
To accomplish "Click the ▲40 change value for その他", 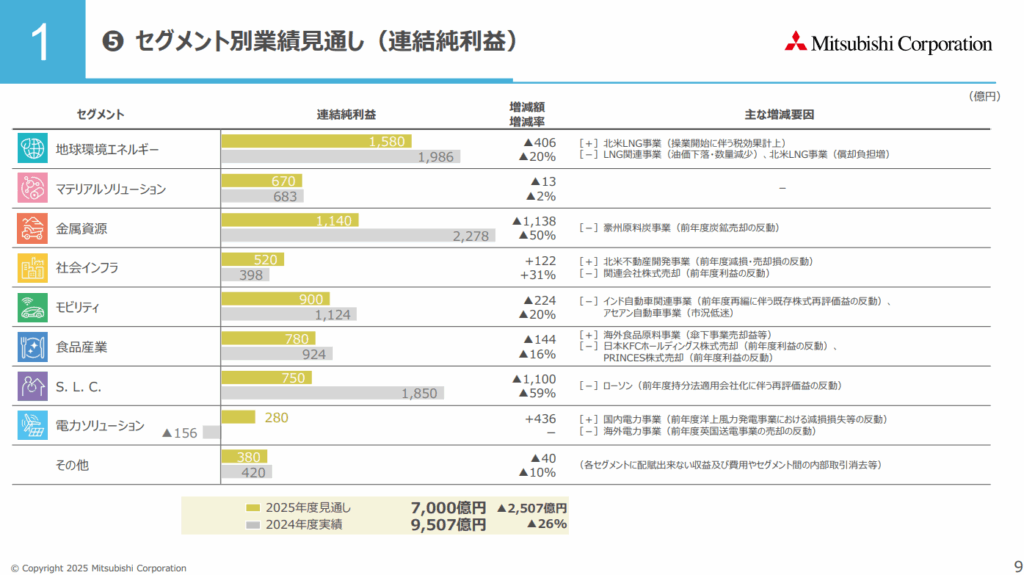I will [x=543, y=458].
